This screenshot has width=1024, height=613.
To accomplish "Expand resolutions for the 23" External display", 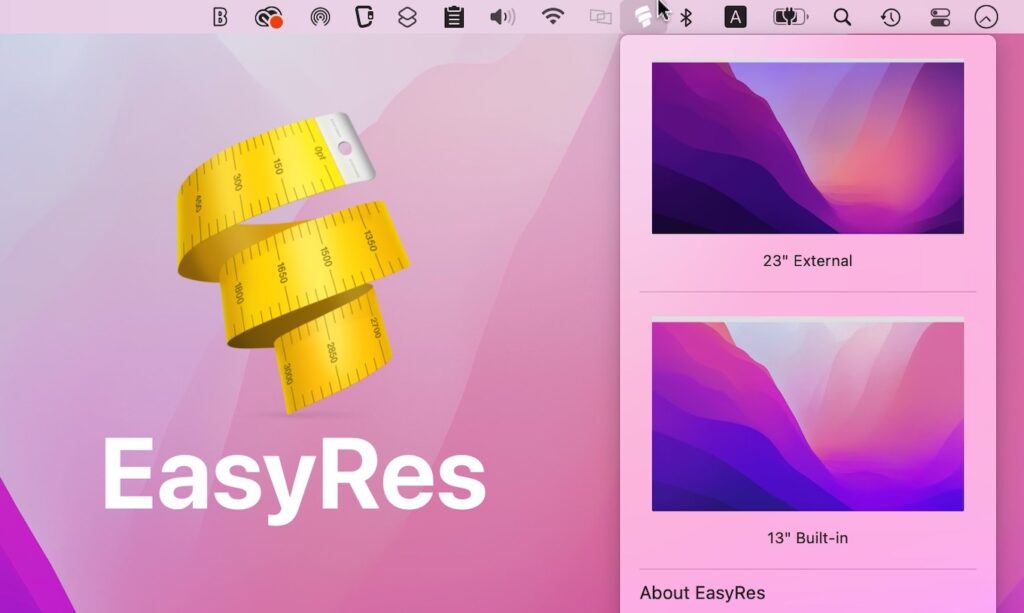I will [806, 145].
